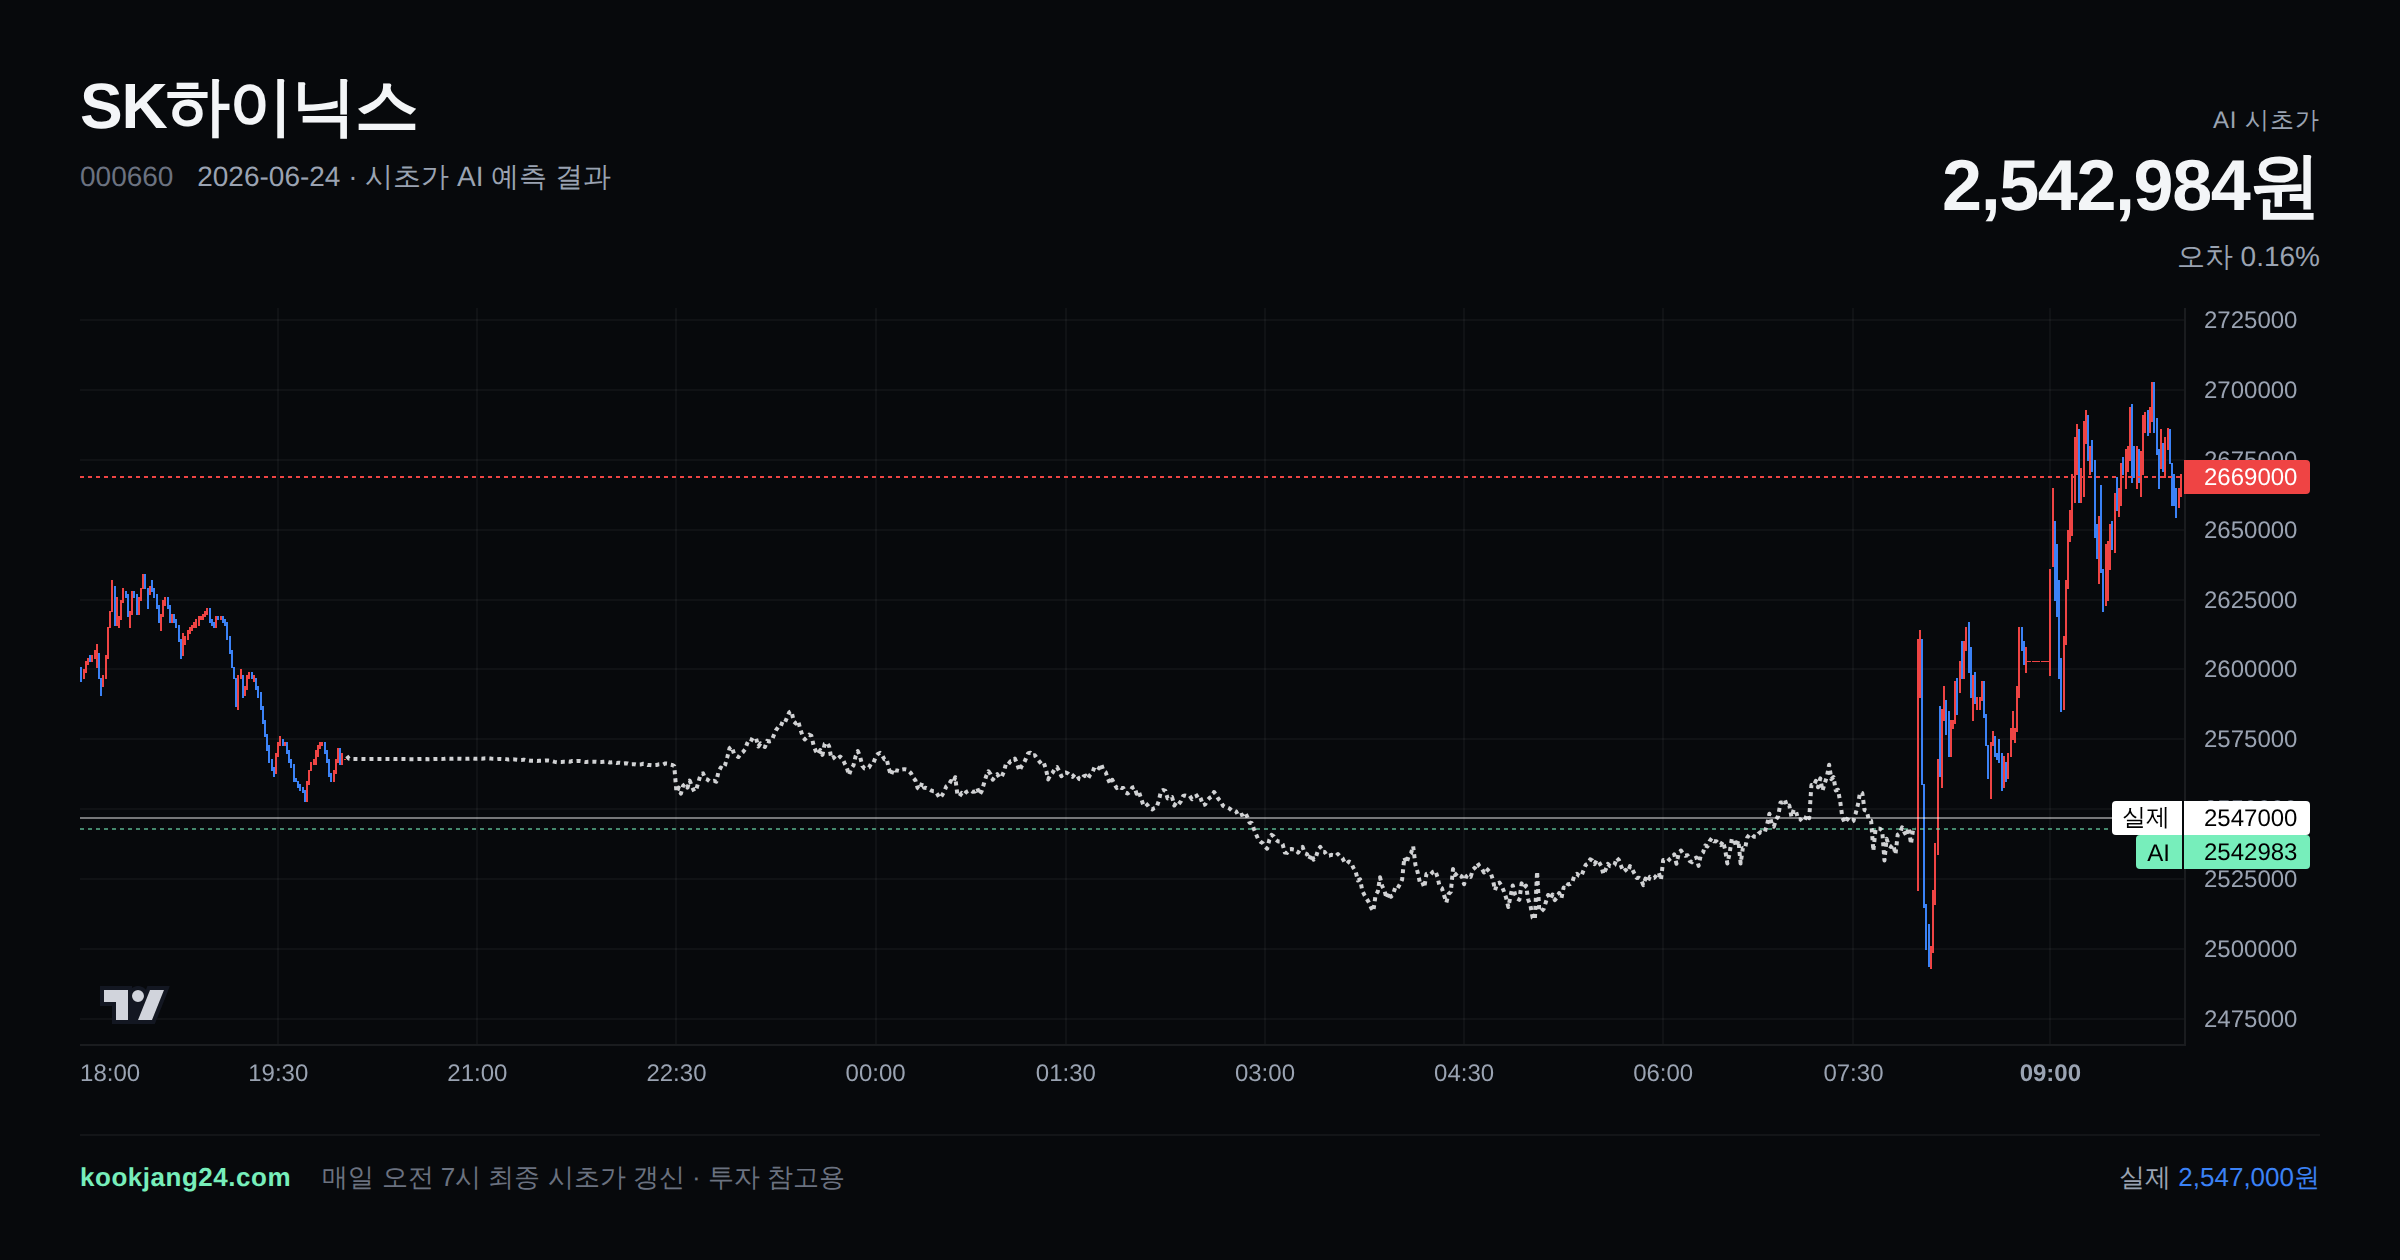Image resolution: width=2400 pixels, height=1260 pixels.
Task: Click the 2500000 price axis label
Action: coord(2250,949)
